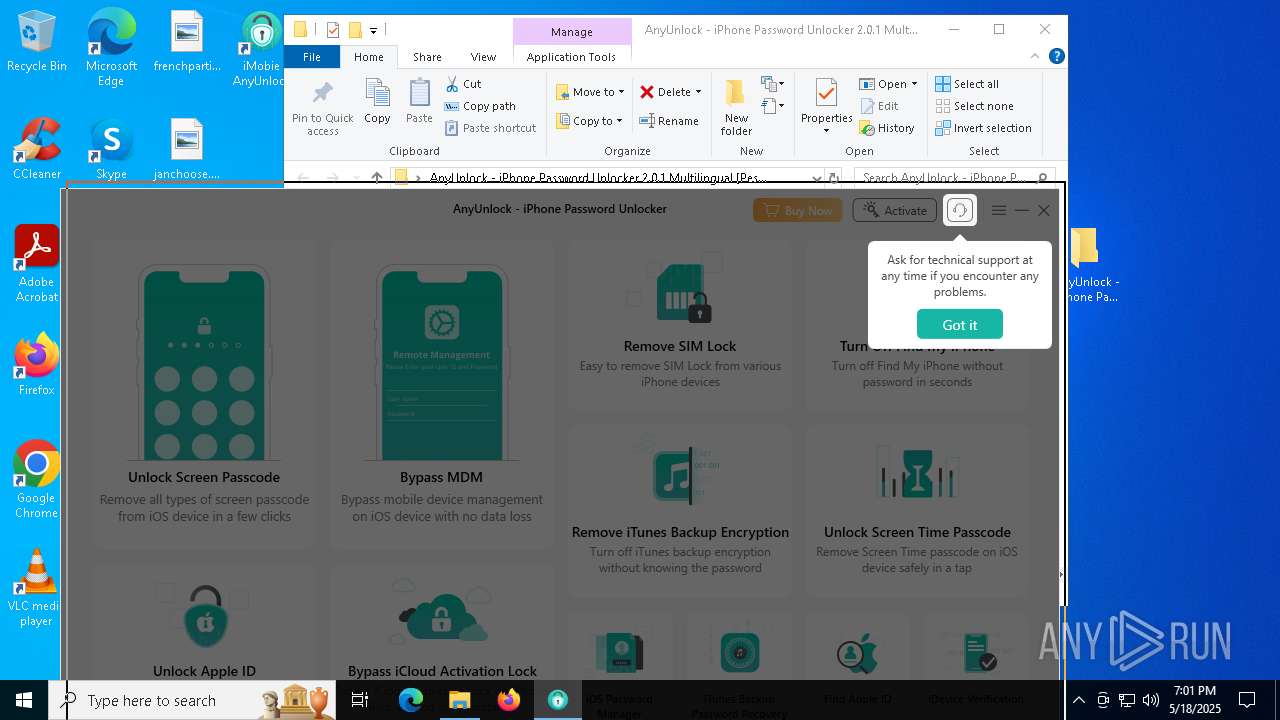Open the Application Tools tab
The height and width of the screenshot is (720, 1280).
click(571, 57)
